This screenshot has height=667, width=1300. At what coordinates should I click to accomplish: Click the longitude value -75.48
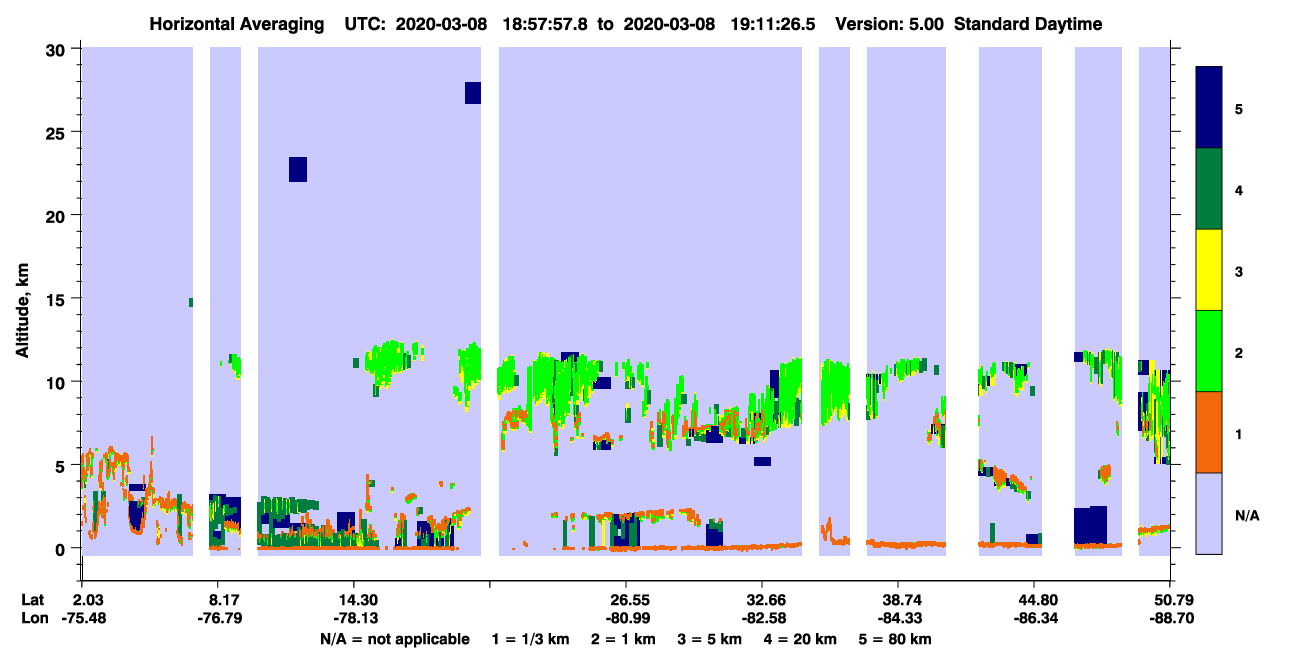pos(84,618)
